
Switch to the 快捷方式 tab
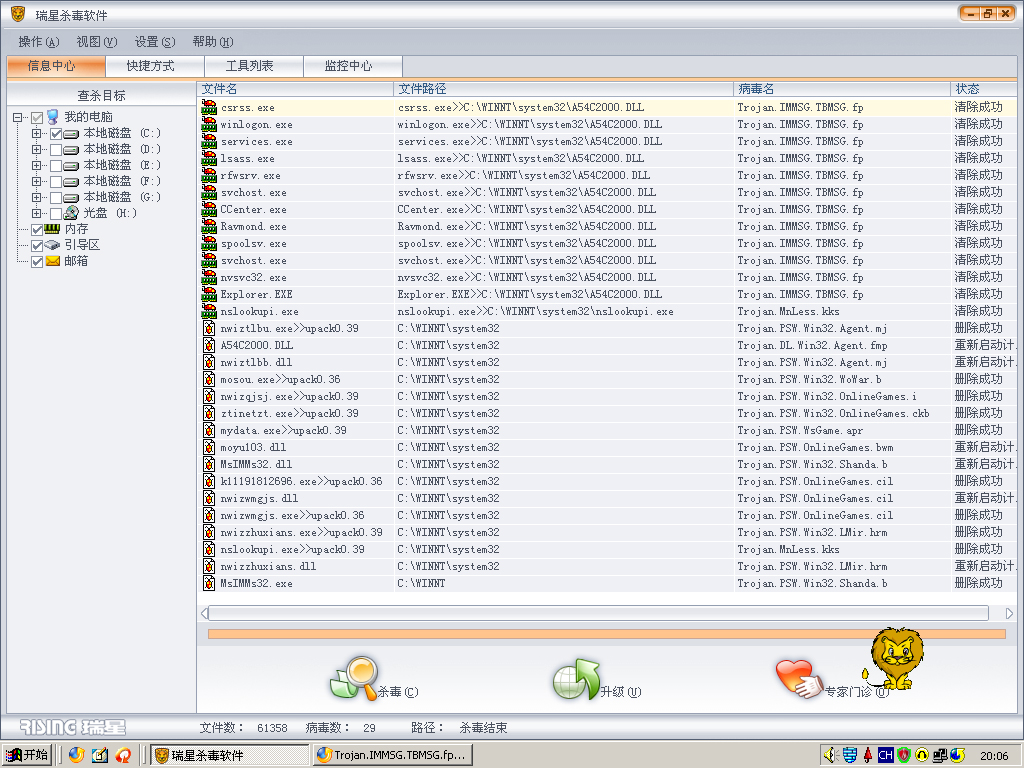(x=155, y=66)
